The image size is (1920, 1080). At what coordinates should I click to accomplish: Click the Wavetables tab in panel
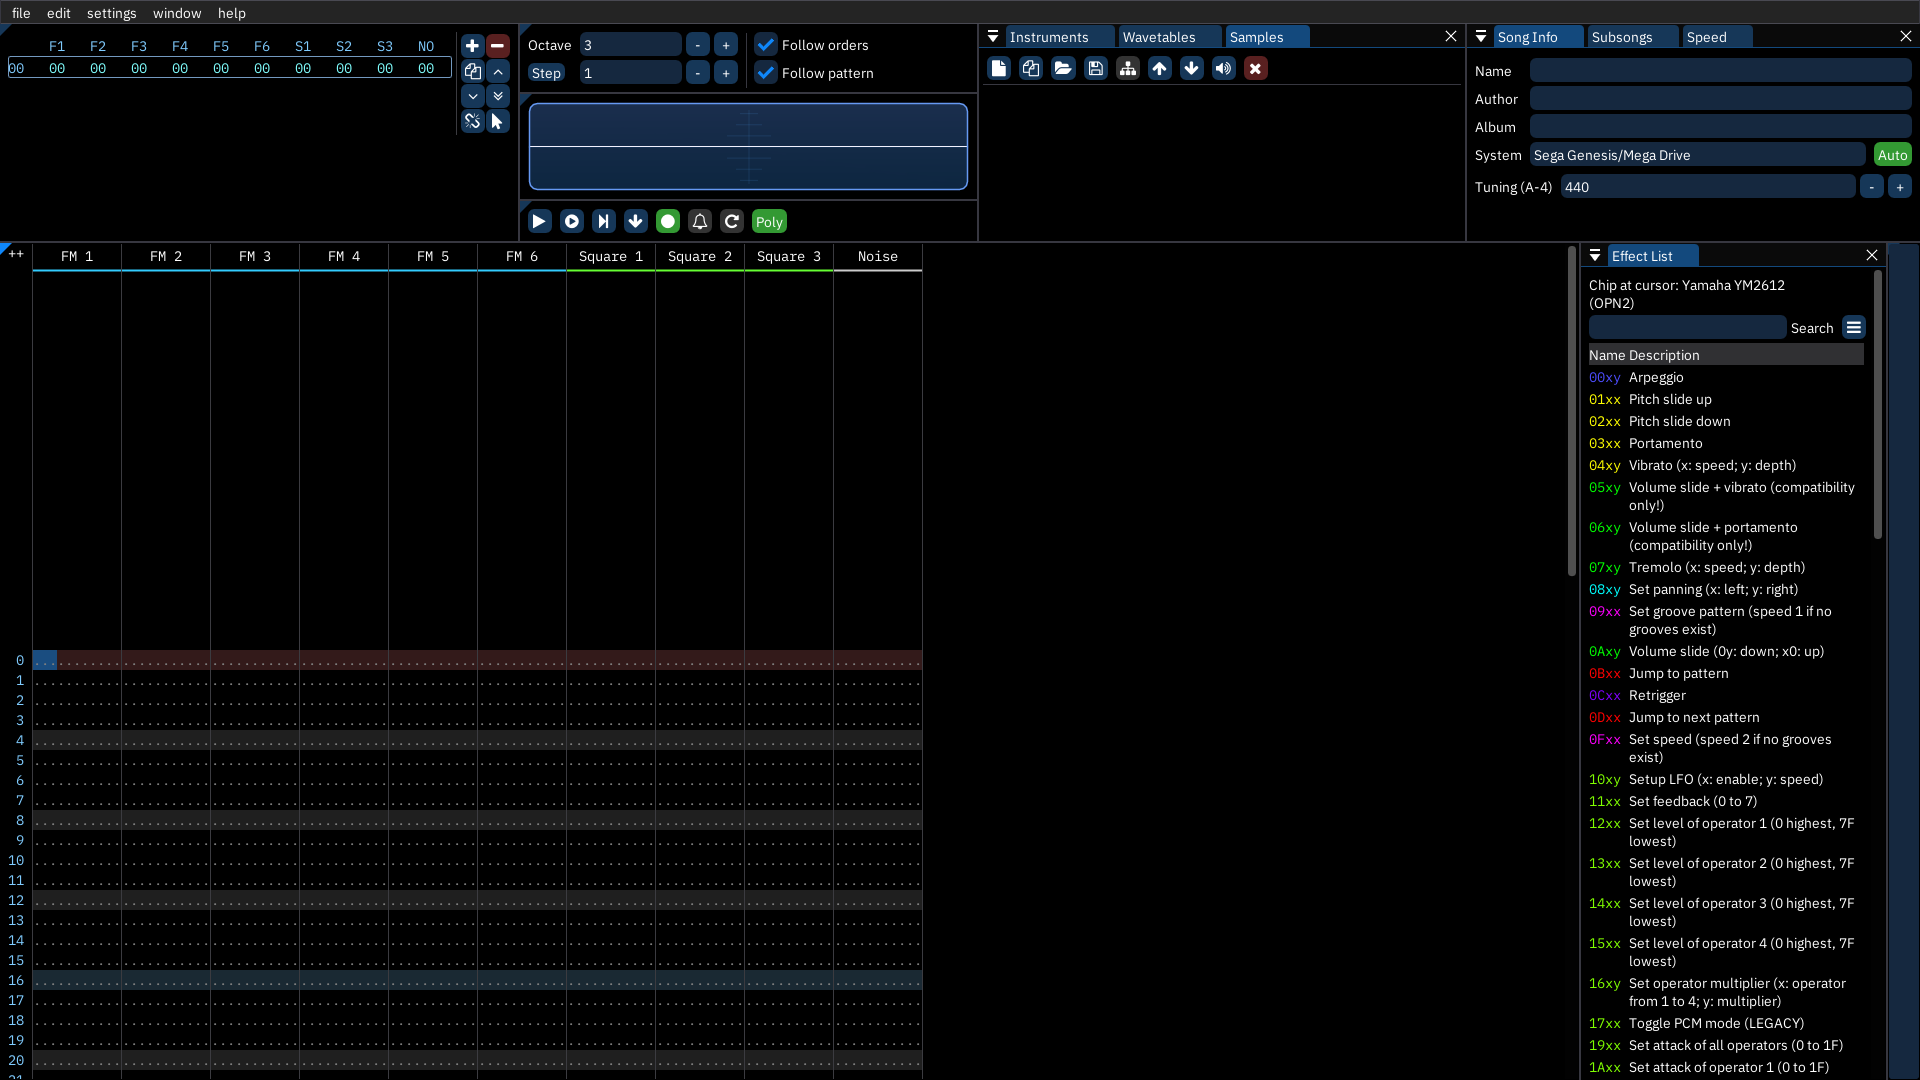(1158, 36)
